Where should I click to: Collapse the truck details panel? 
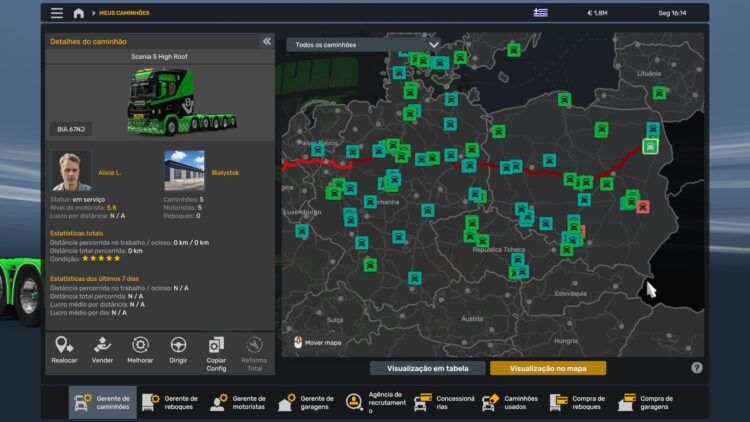(266, 41)
